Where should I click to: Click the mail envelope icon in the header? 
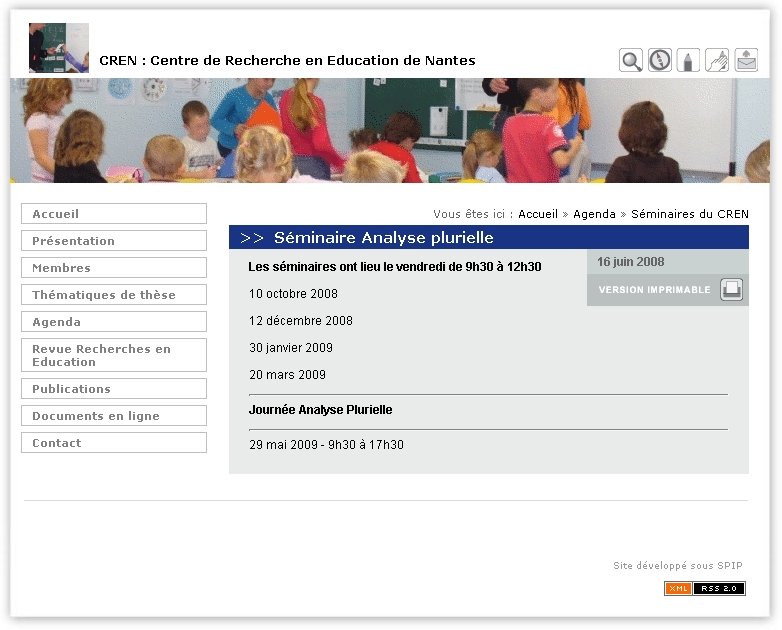746,60
